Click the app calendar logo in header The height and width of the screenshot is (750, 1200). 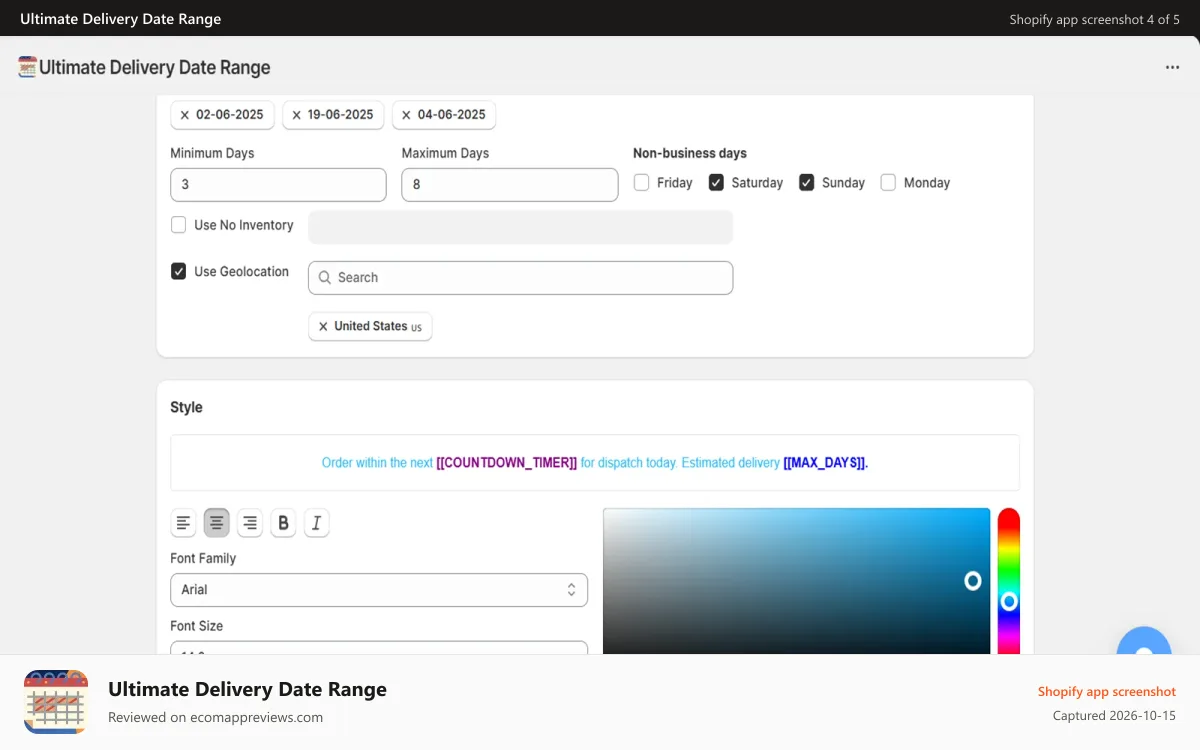[27, 67]
